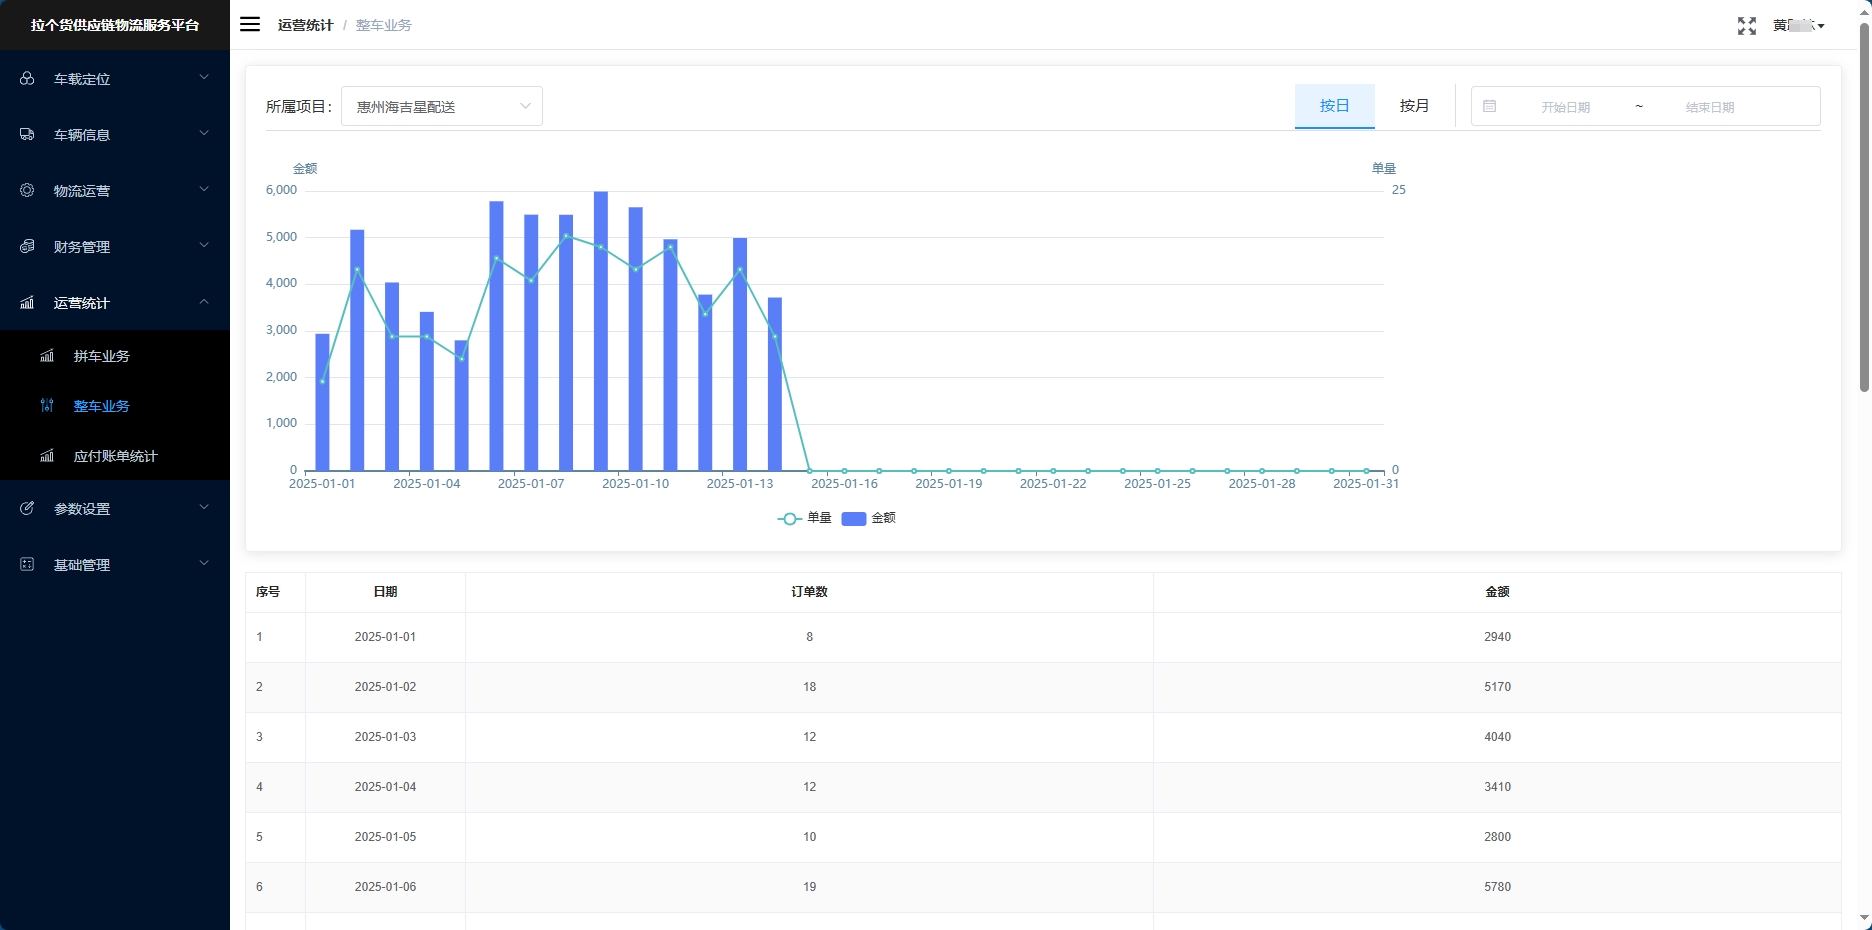Toggle fullscreen mode icon
This screenshot has height=930, width=1872.
(1746, 26)
